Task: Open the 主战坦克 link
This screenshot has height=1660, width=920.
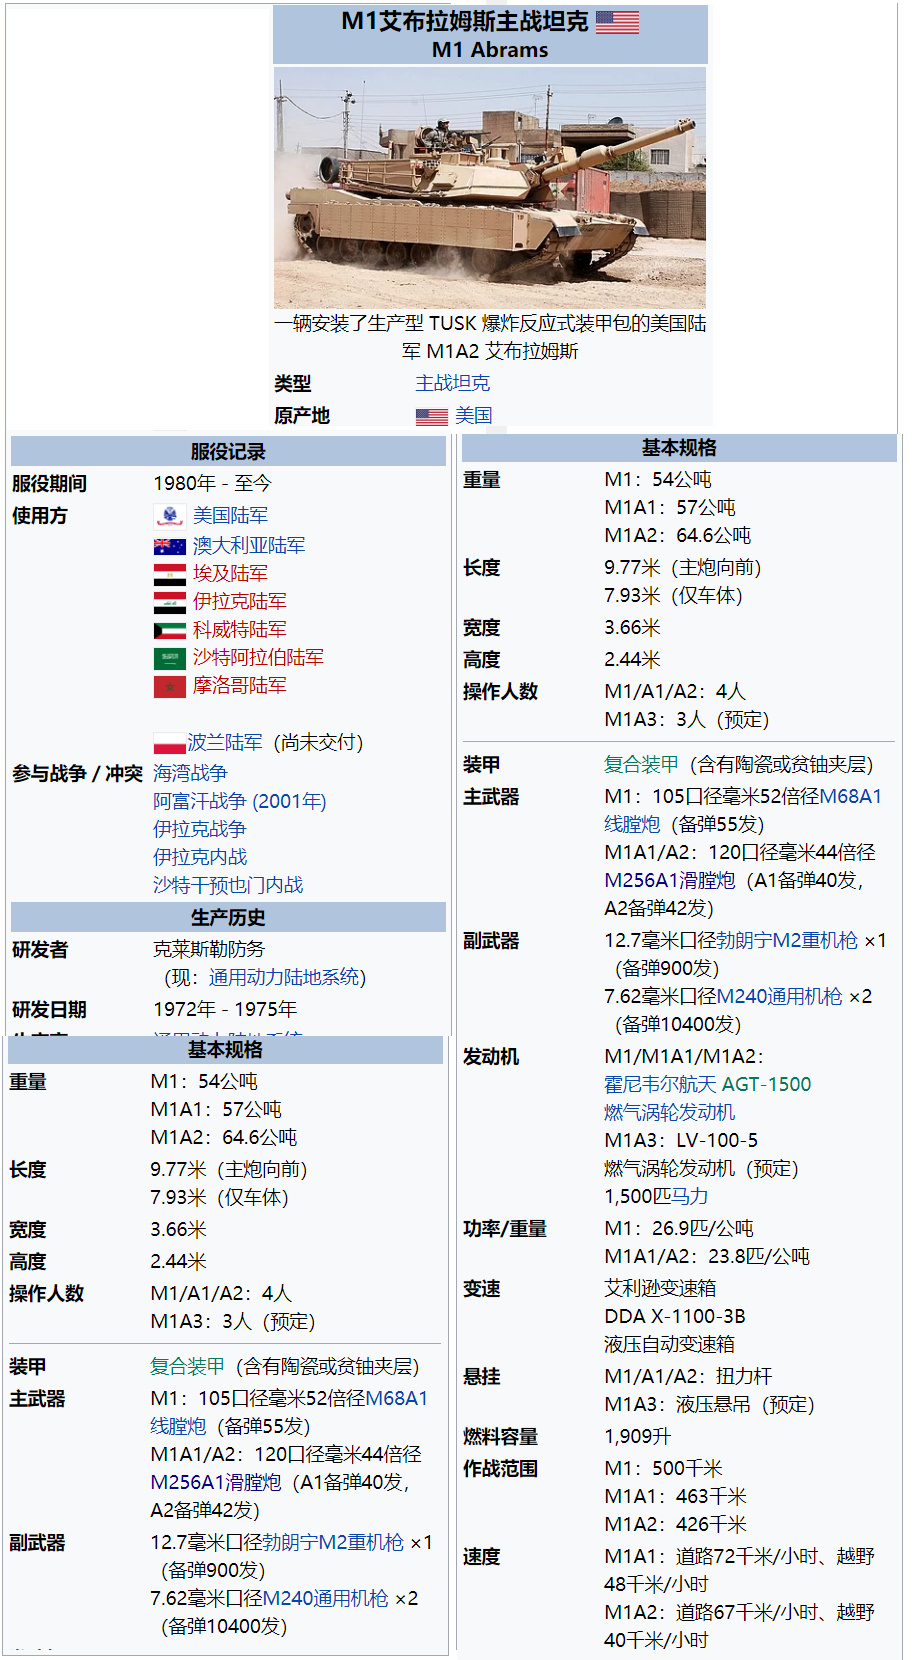Action: tap(452, 383)
